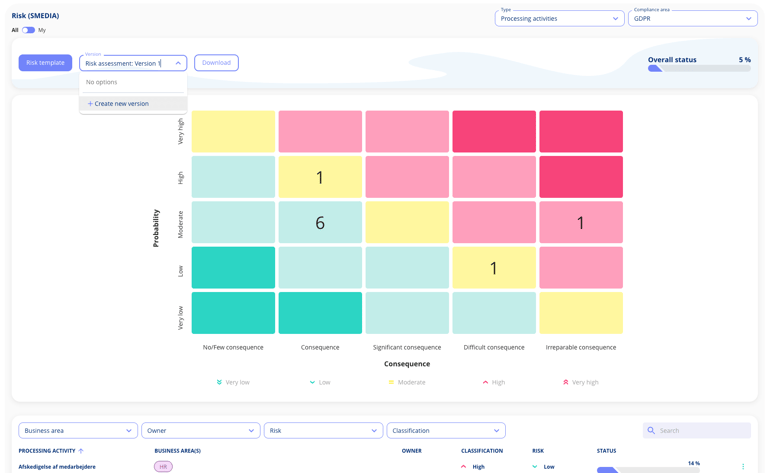Open the Version dropdown field
This screenshot has width=767, height=473.
(x=133, y=63)
